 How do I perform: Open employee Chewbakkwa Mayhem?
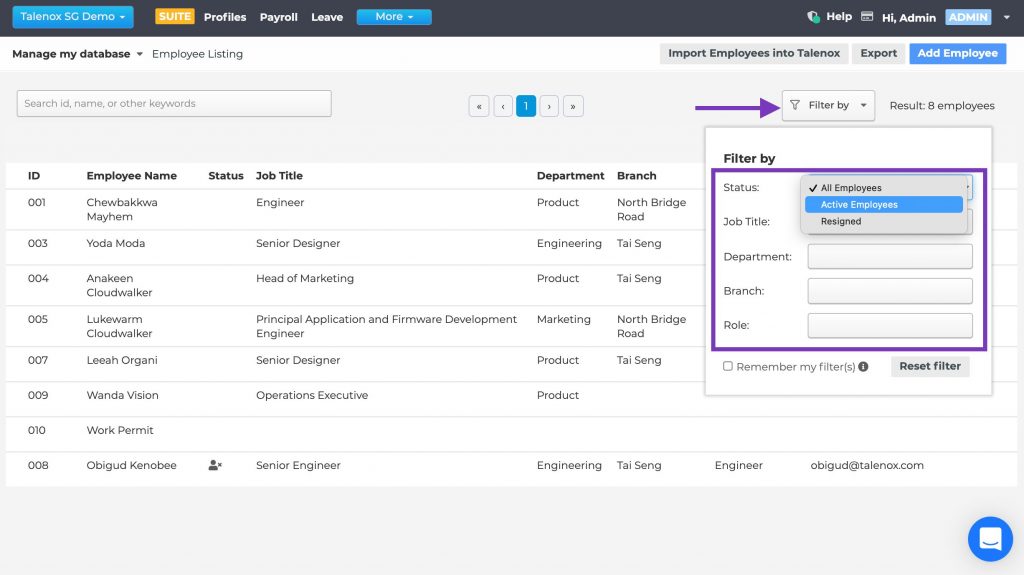[x=121, y=209]
